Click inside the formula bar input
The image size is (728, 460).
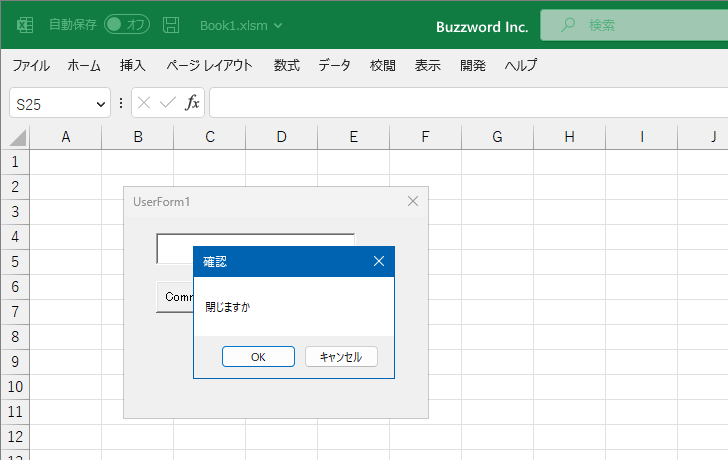[468, 103]
